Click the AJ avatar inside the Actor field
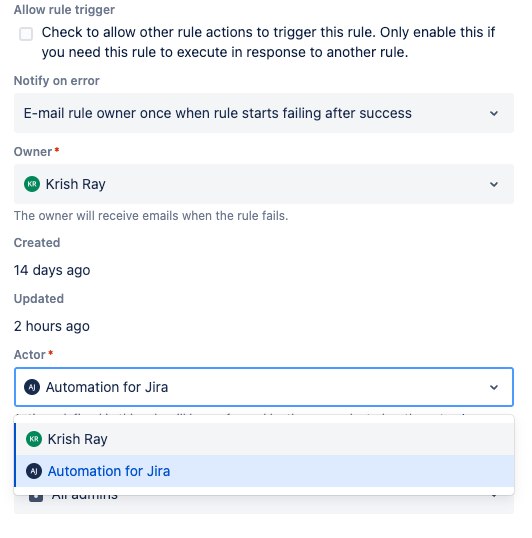The image size is (532, 538). [x=32, y=387]
